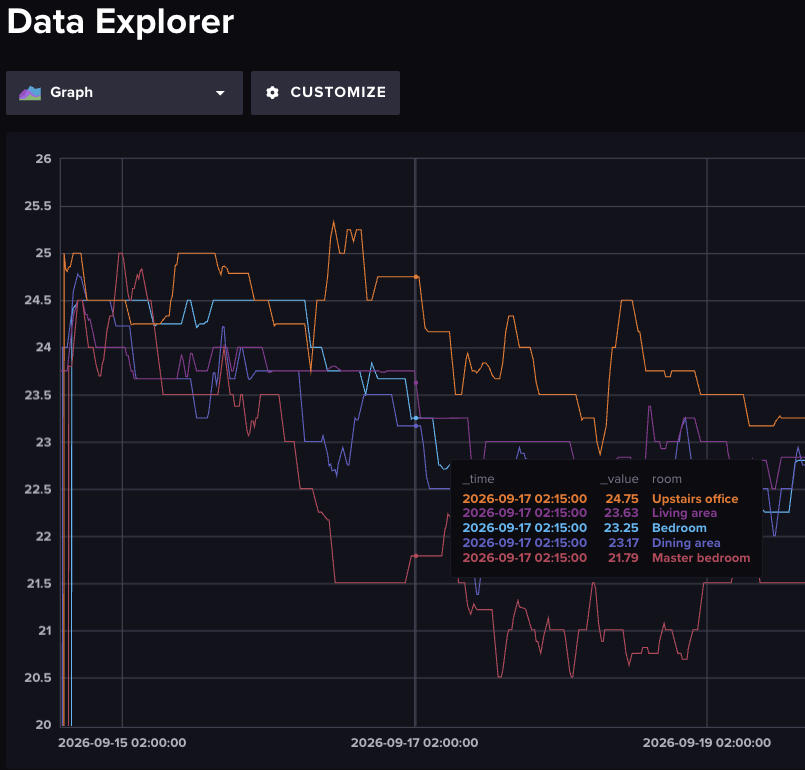Click the purple Living area hover point on graph
Screen dimensions: 805x770
pyautogui.click(x=416, y=383)
